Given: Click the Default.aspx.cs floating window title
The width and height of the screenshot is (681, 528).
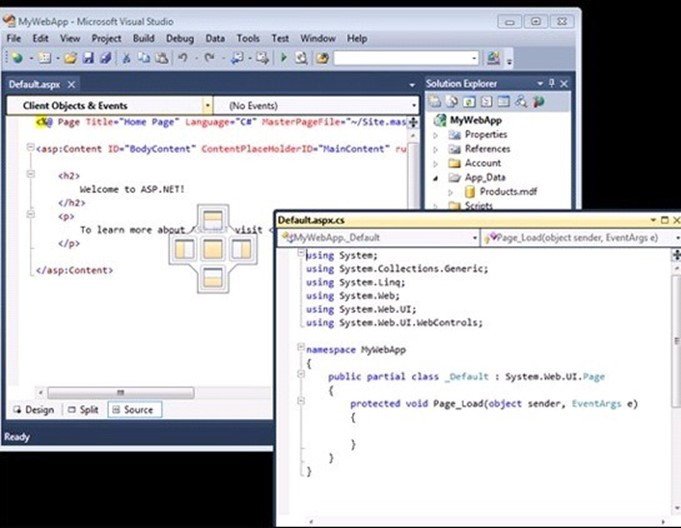Looking at the screenshot, I should 311,220.
